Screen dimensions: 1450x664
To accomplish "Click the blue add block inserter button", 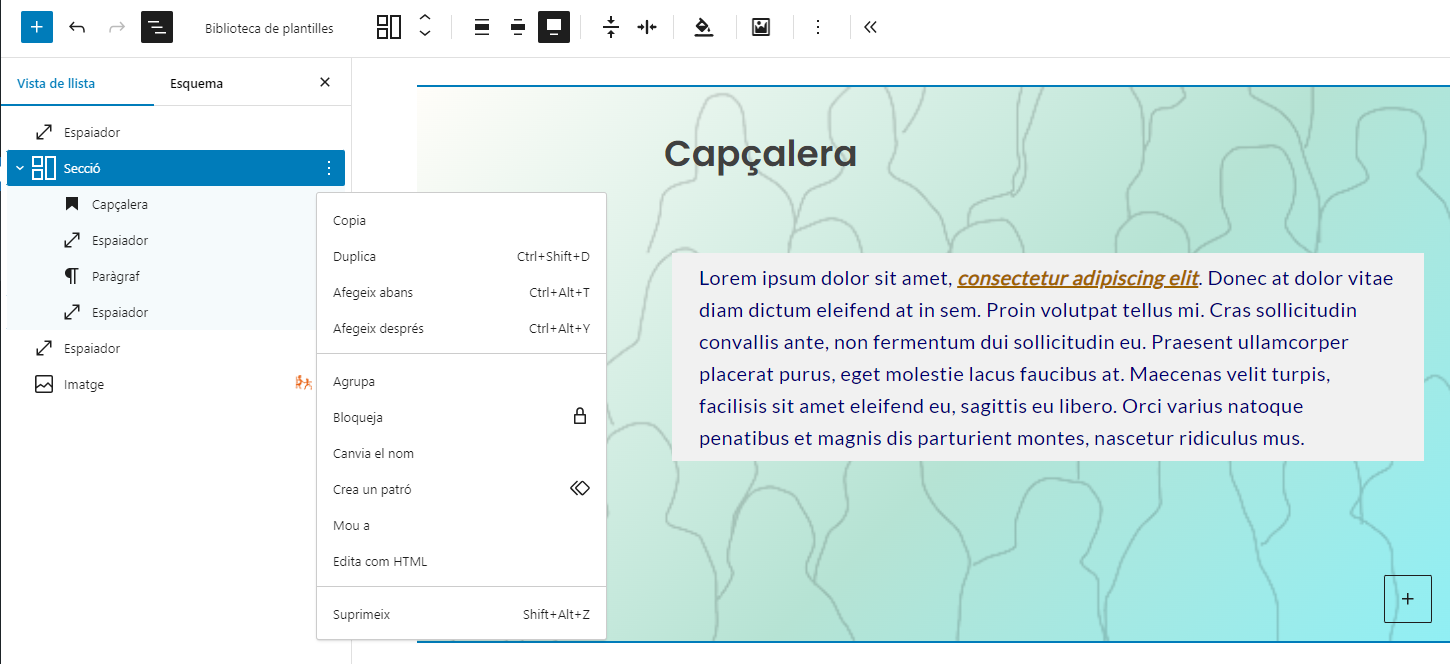I will click(x=37, y=27).
